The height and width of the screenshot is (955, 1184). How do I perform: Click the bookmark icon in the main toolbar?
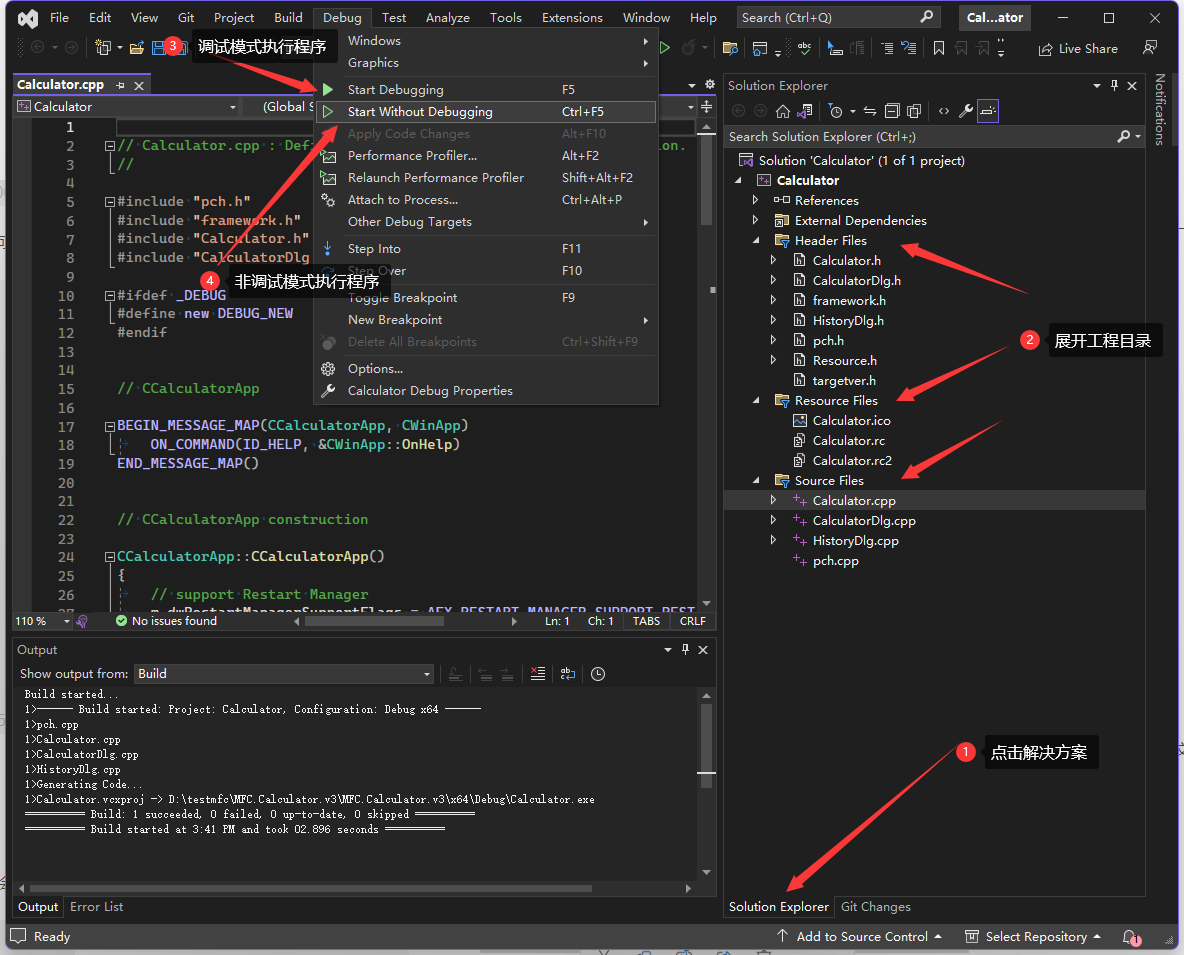pos(938,48)
